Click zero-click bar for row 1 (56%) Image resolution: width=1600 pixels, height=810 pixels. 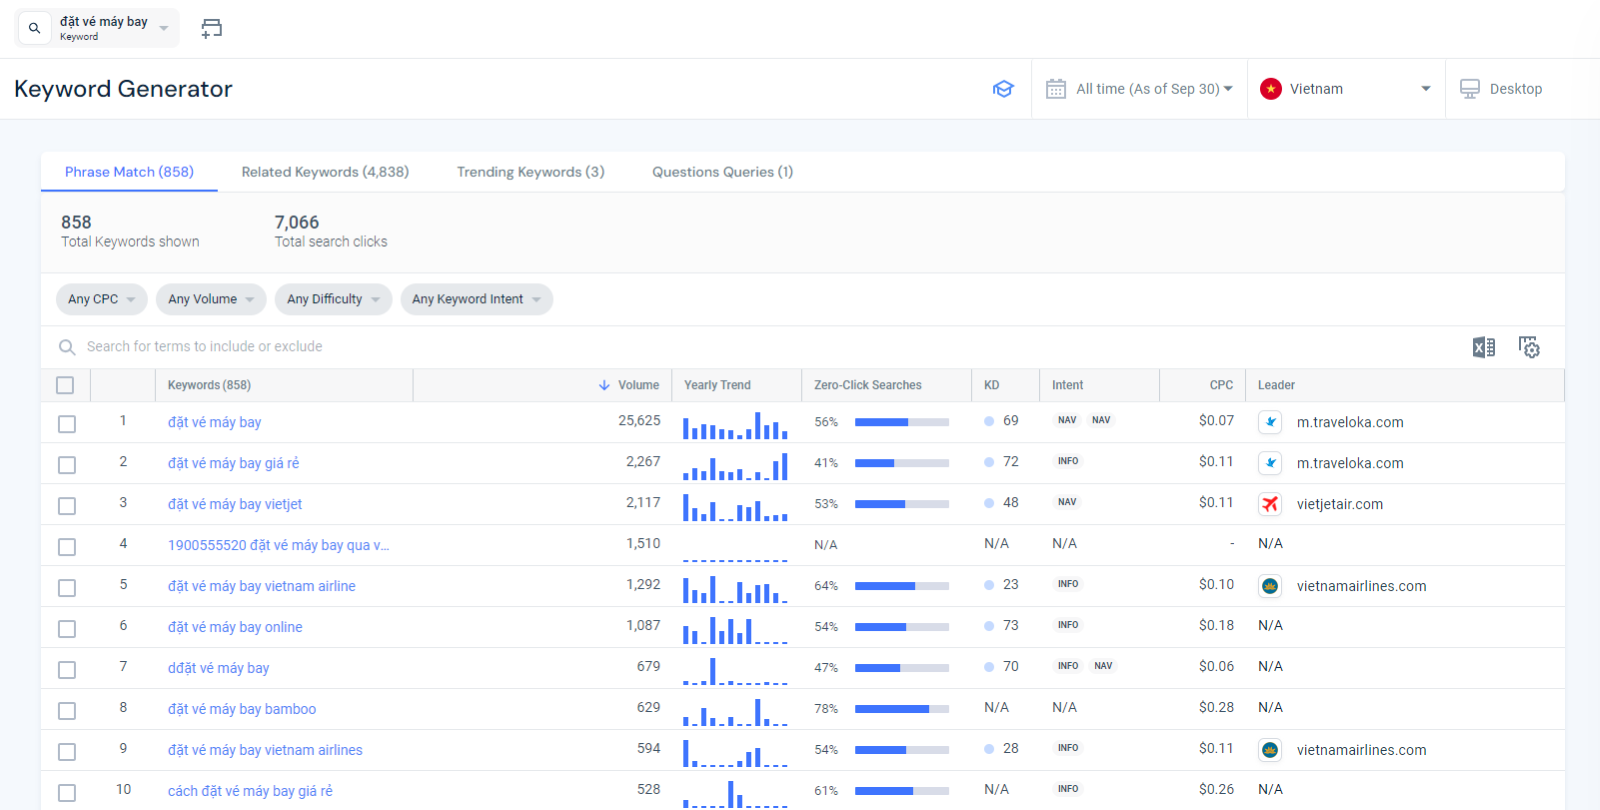(901, 422)
